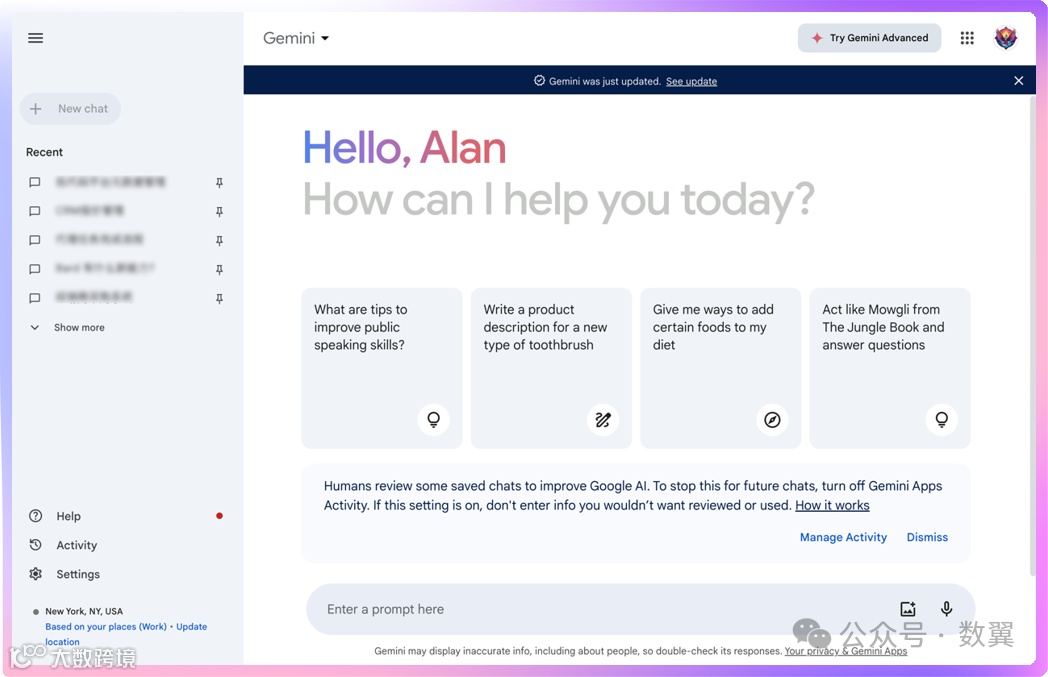Click the Settings gear icon
The image size is (1048, 677).
[35, 574]
